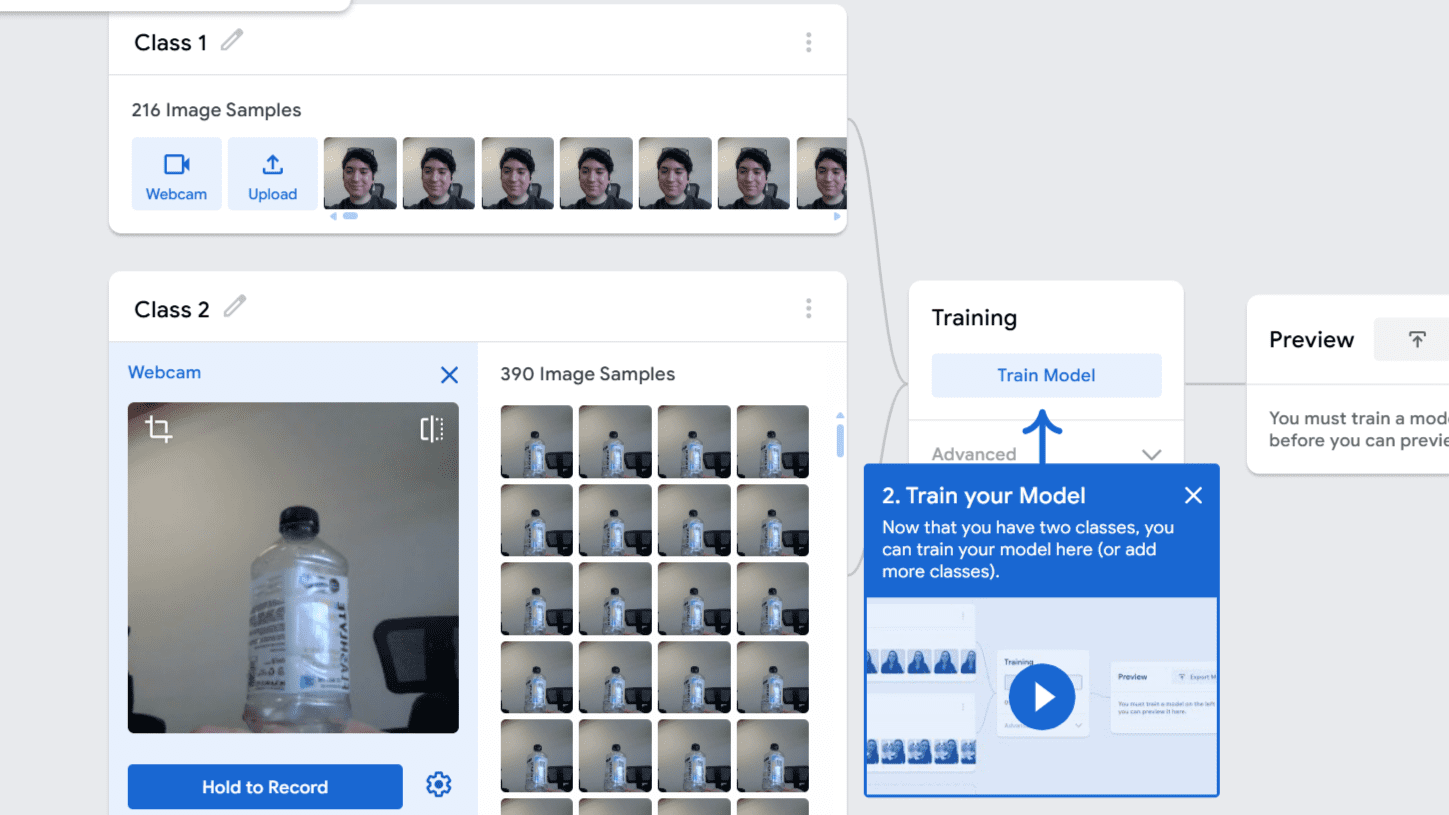Screen dimensions: 1449x815
Task: Click the live webcam preview image
Action: pos(293,568)
